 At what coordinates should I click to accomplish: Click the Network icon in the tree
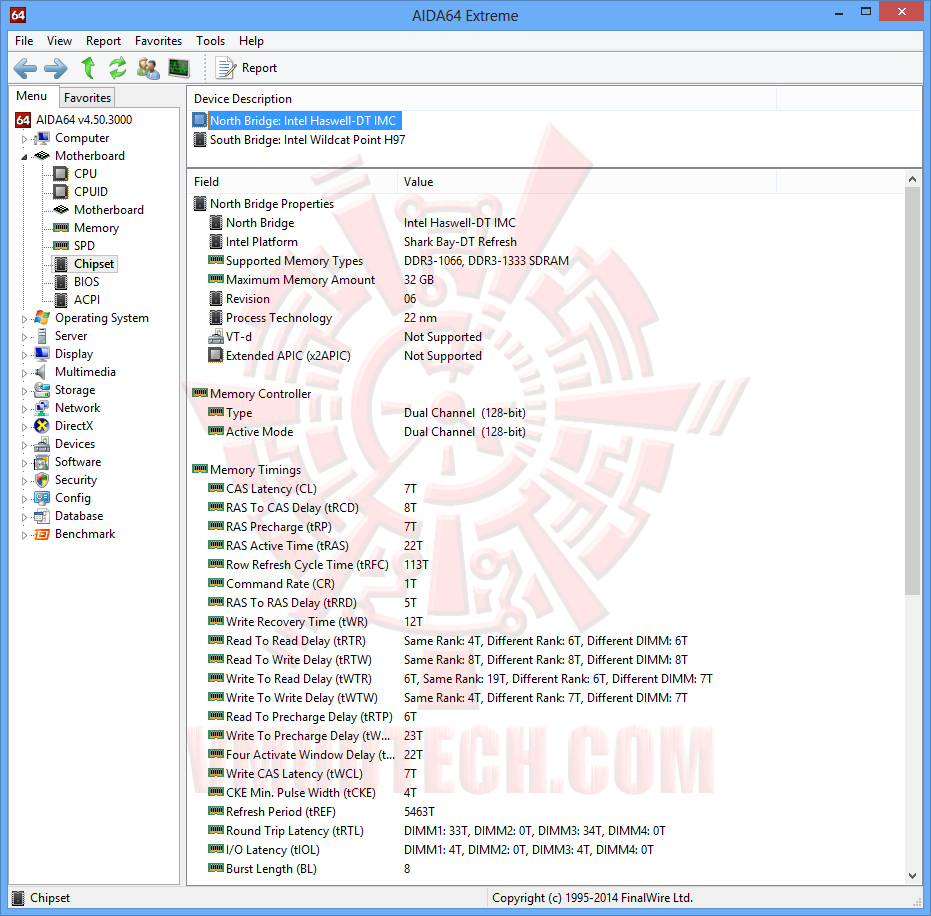coord(42,408)
